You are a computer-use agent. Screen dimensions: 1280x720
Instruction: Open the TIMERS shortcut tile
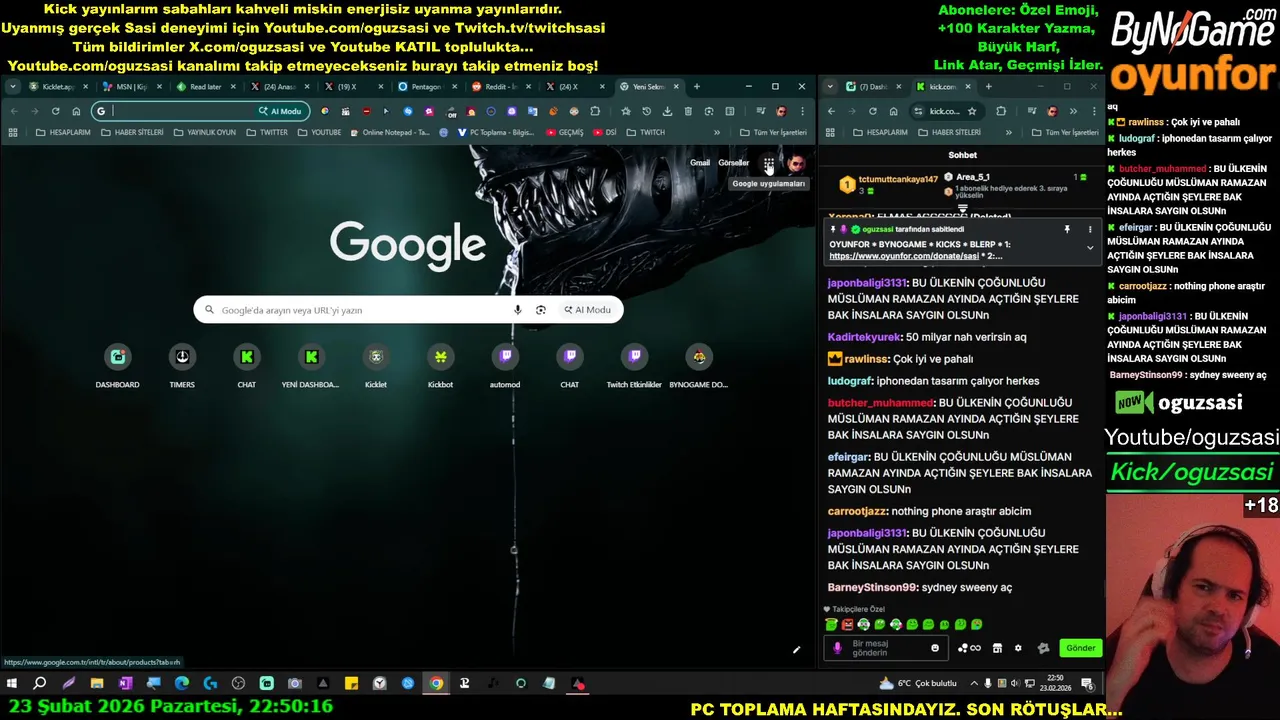pyautogui.click(x=182, y=365)
